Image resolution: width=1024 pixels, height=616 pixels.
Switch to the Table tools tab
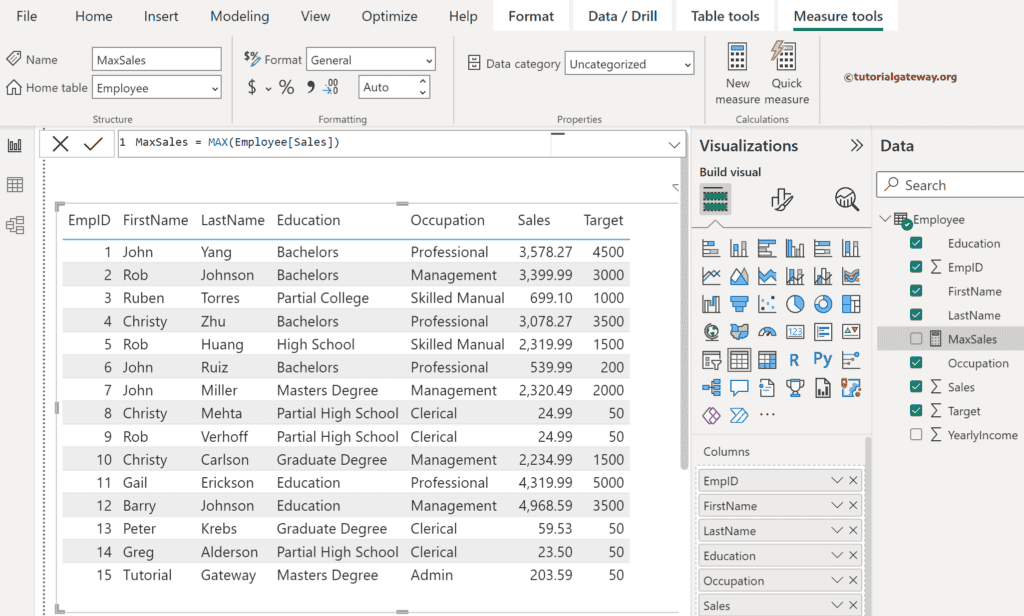[x=725, y=16]
